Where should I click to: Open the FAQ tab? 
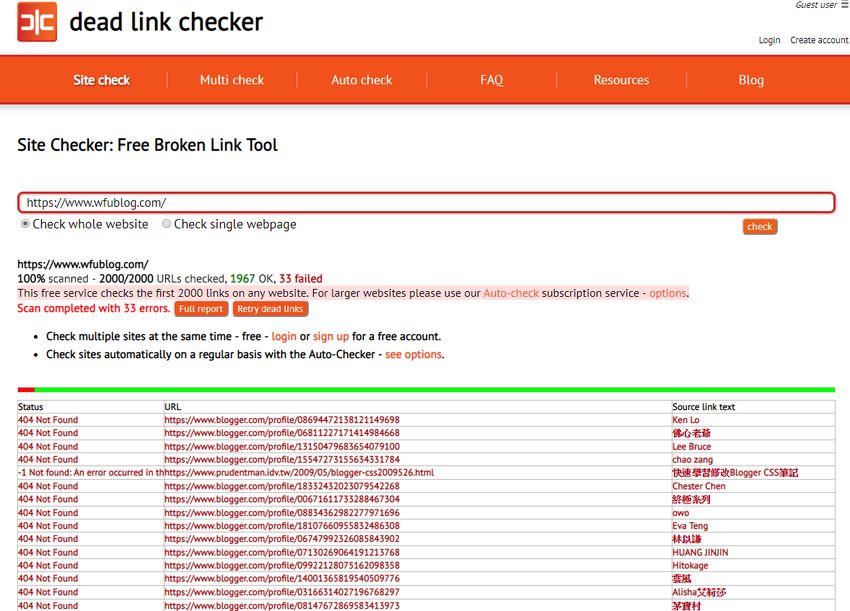[492, 80]
